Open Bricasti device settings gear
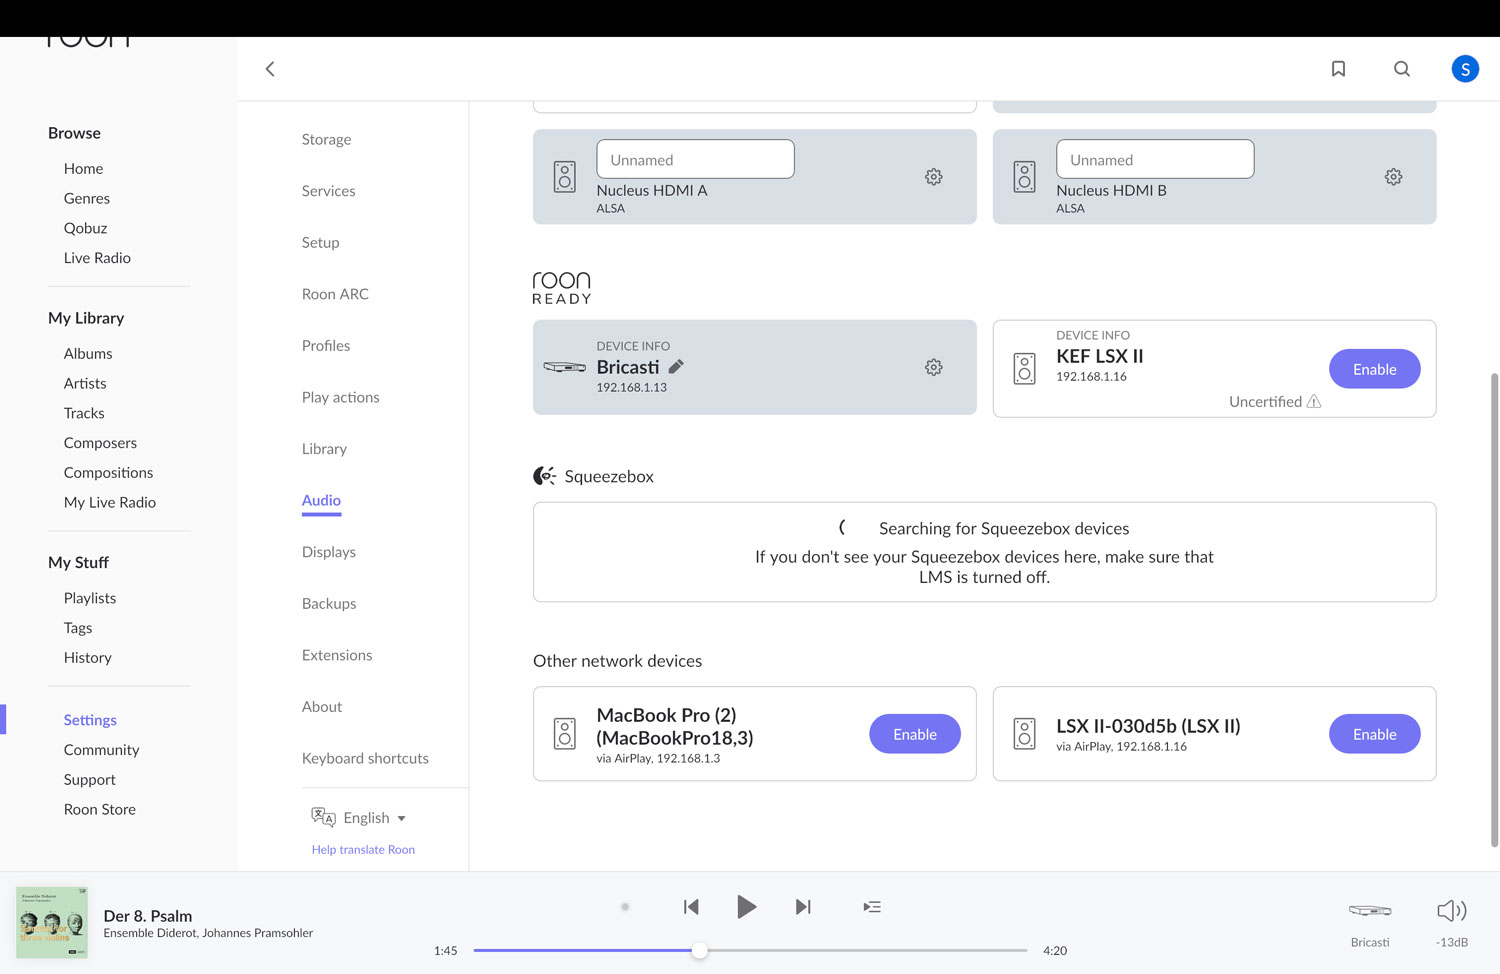This screenshot has height=974, width=1500. click(933, 368)
